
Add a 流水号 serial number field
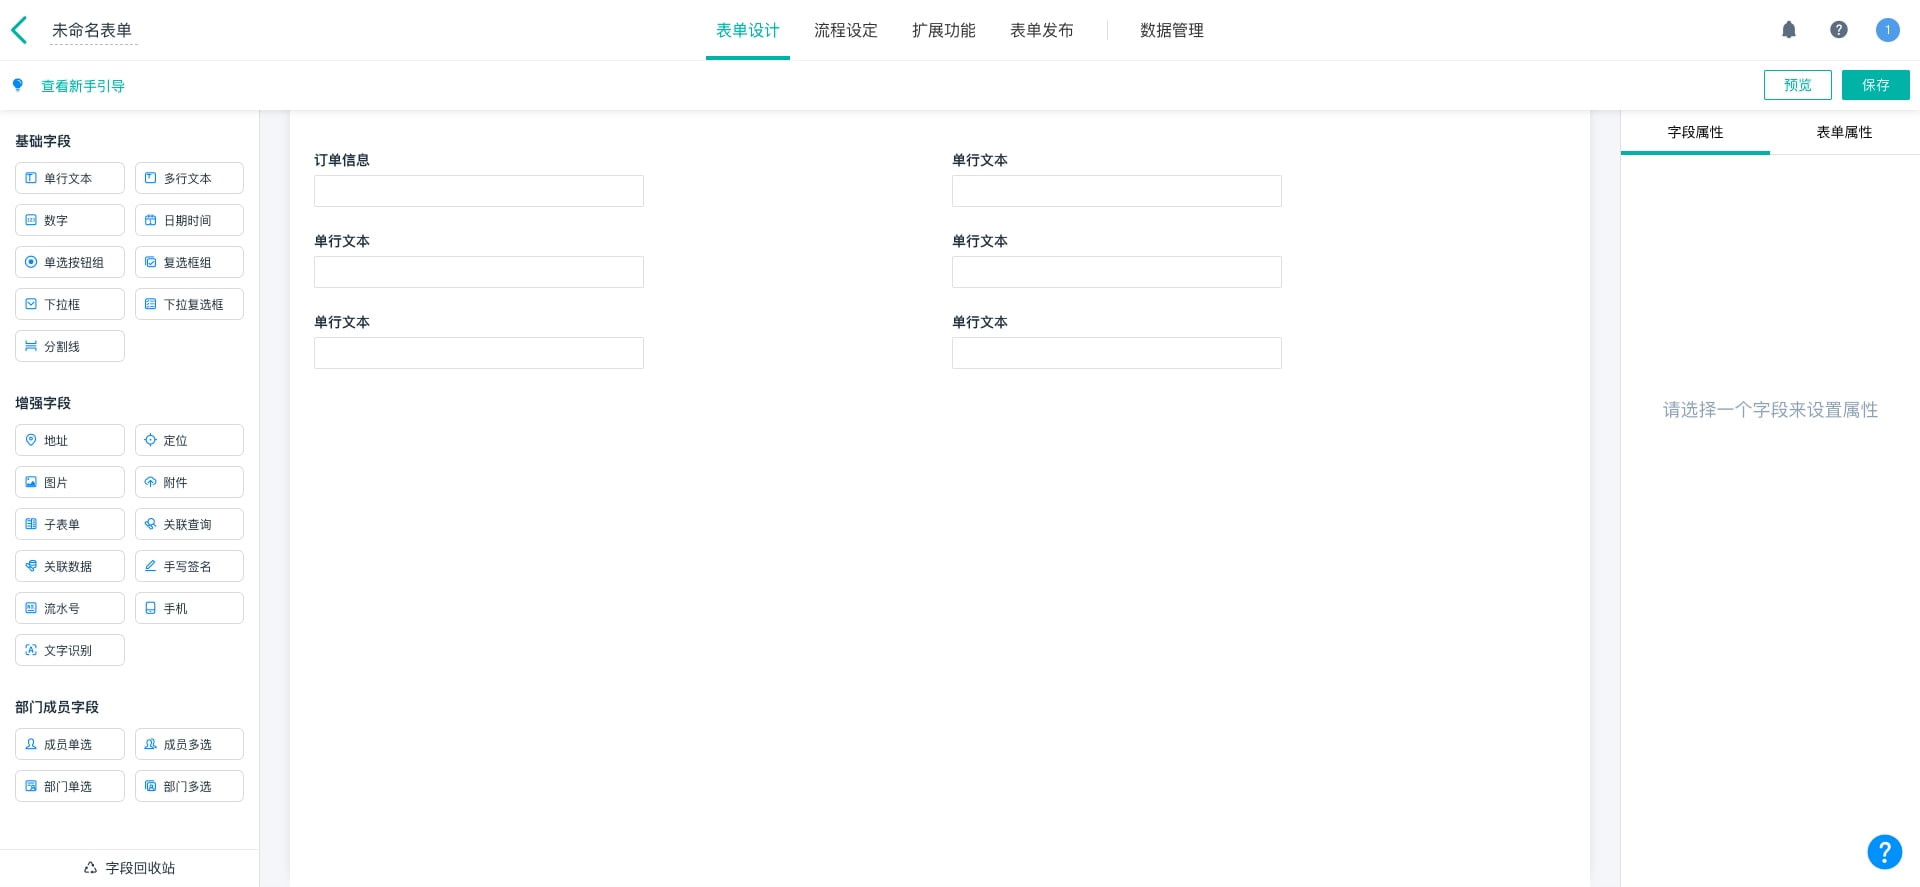[x=70, y=608]
